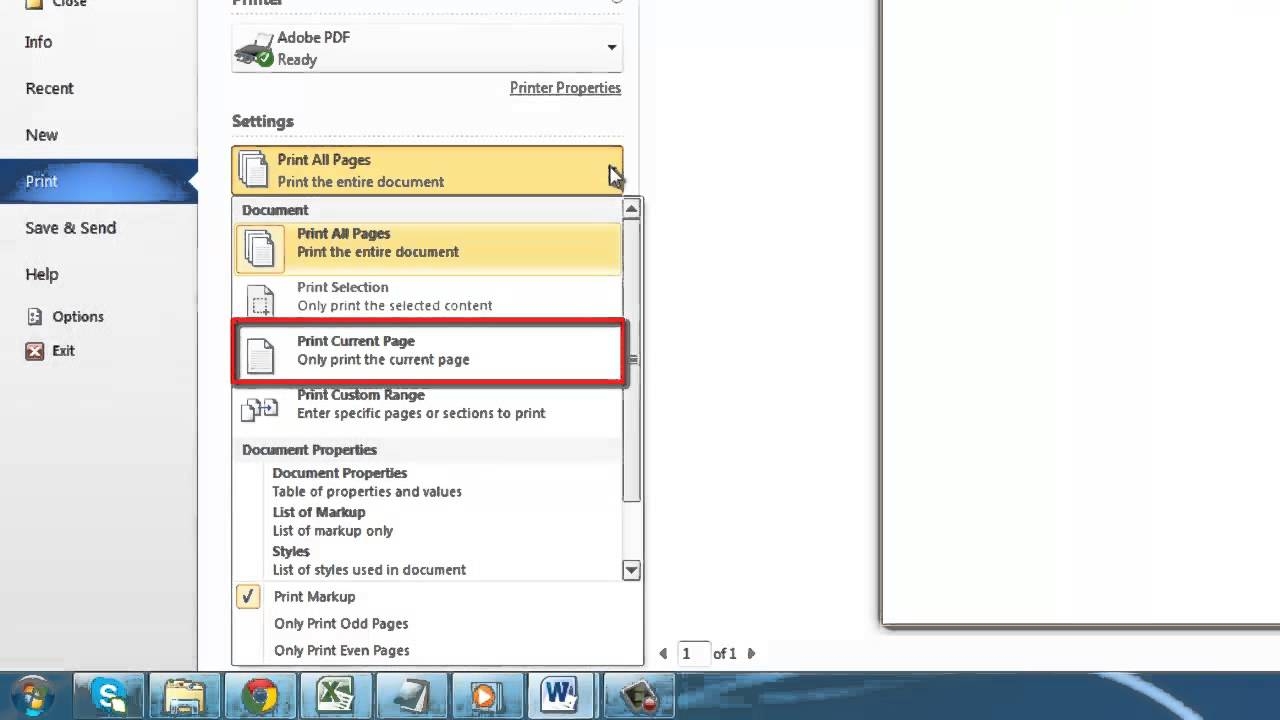Click the page number input field
The height and width of the screenshot is (720, 1280).
click(x=695, y=653)
